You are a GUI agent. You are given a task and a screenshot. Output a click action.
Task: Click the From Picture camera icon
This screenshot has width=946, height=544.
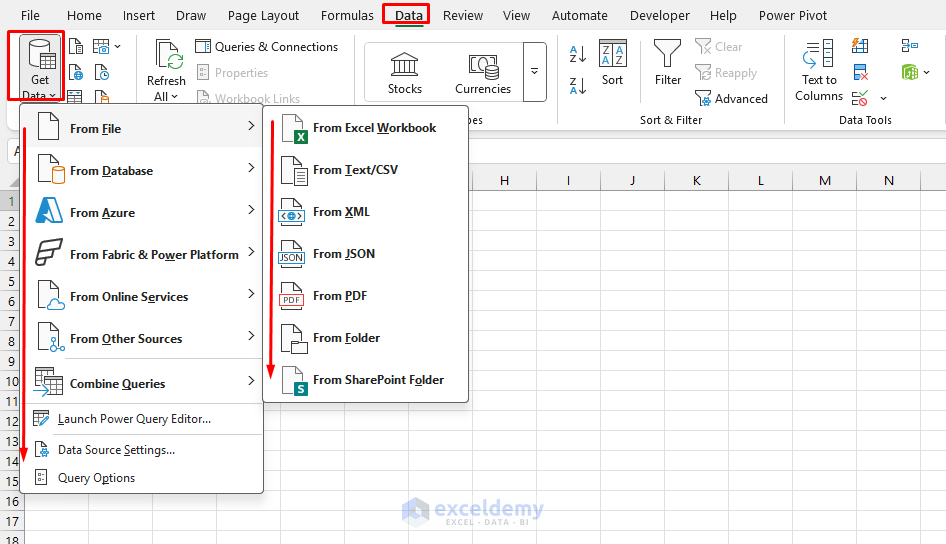[101, 46]
